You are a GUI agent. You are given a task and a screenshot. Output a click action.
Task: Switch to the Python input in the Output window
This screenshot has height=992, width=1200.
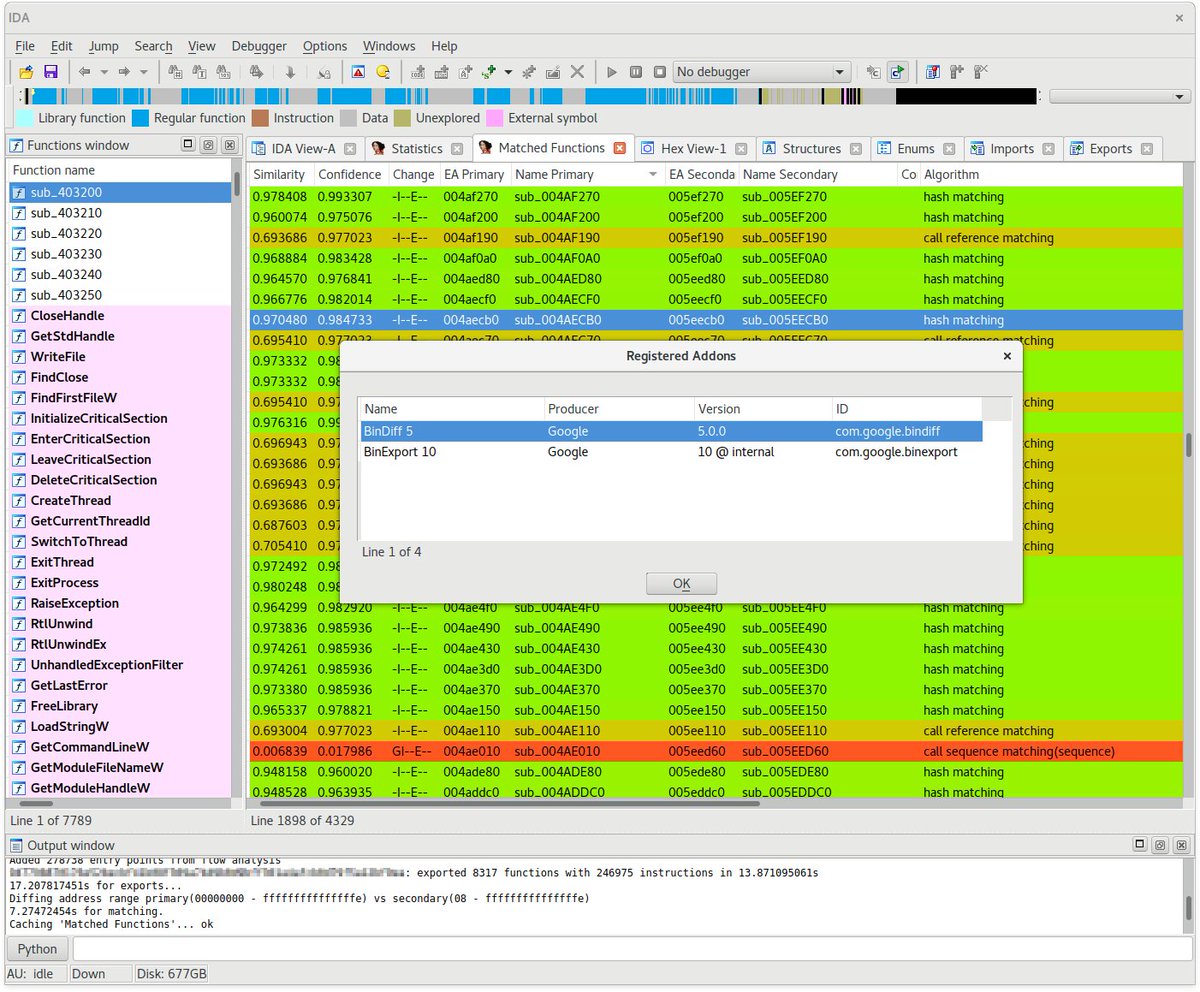pyautogui.click(x=37, y=948)
